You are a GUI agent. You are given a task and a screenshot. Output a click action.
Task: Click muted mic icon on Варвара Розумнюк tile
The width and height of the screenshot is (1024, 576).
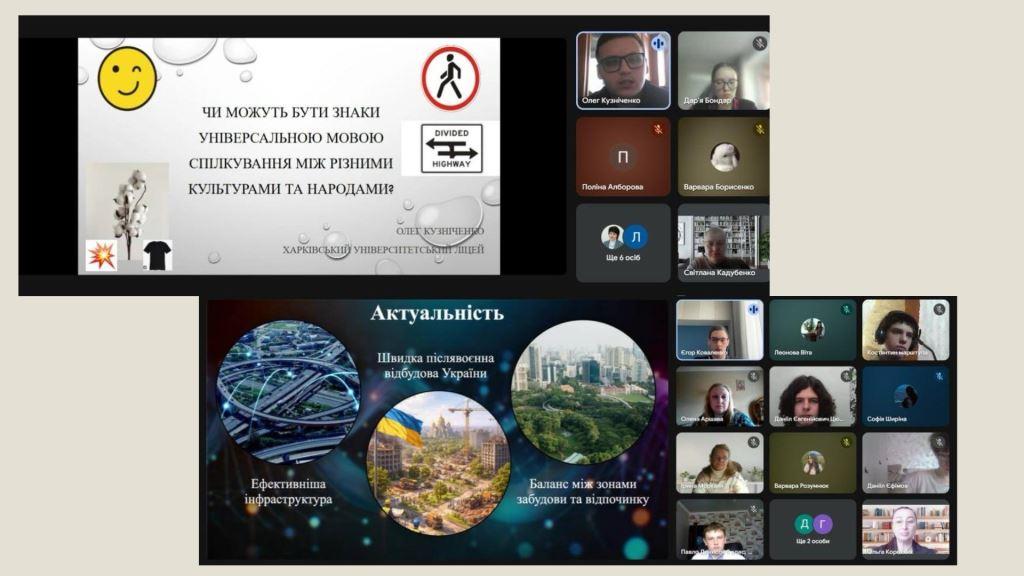pyautogui.click(x=846, y=442)
